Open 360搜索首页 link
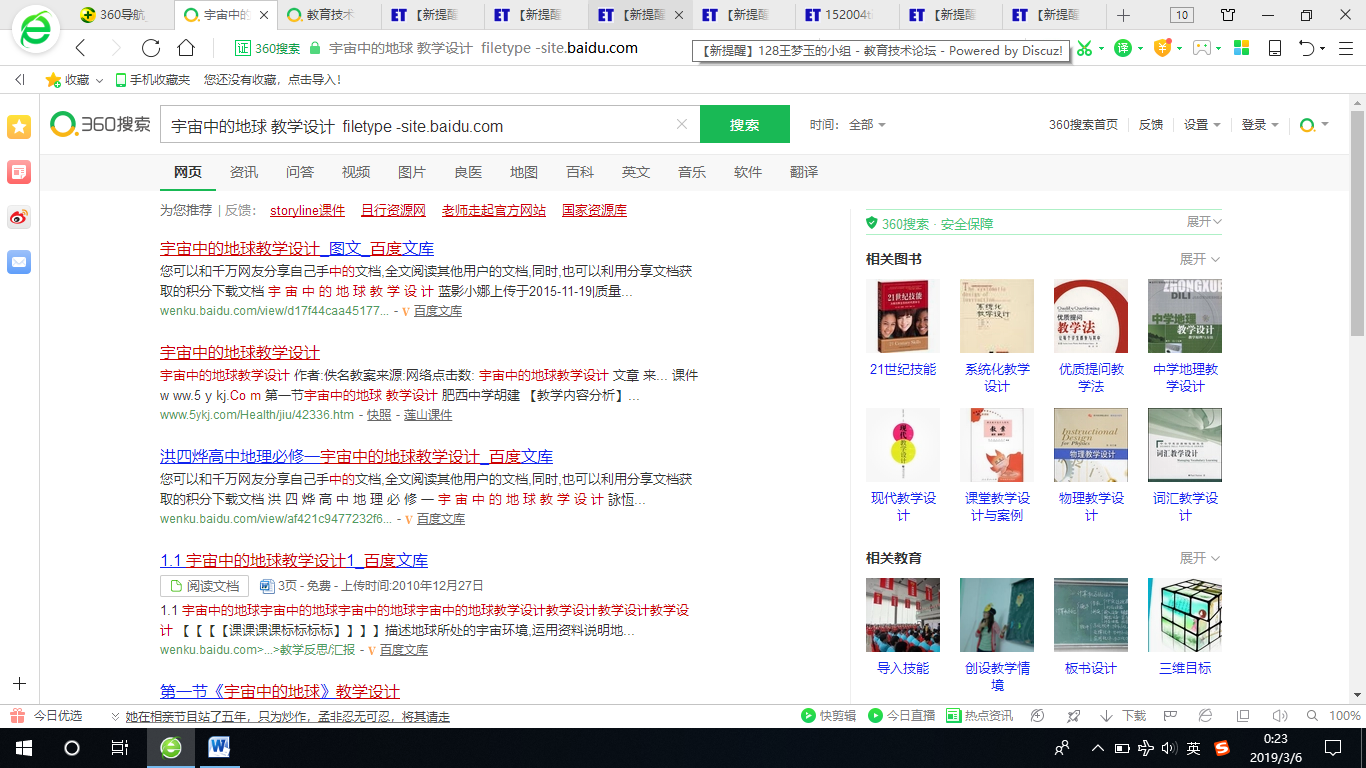This screenshot has width=1366, height=768. coord(1083,125)
